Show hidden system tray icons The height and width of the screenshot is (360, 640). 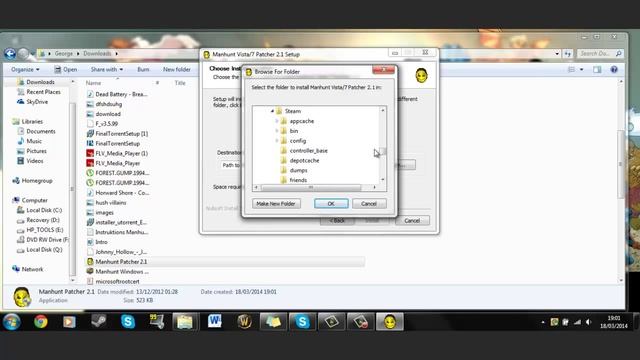543,322
